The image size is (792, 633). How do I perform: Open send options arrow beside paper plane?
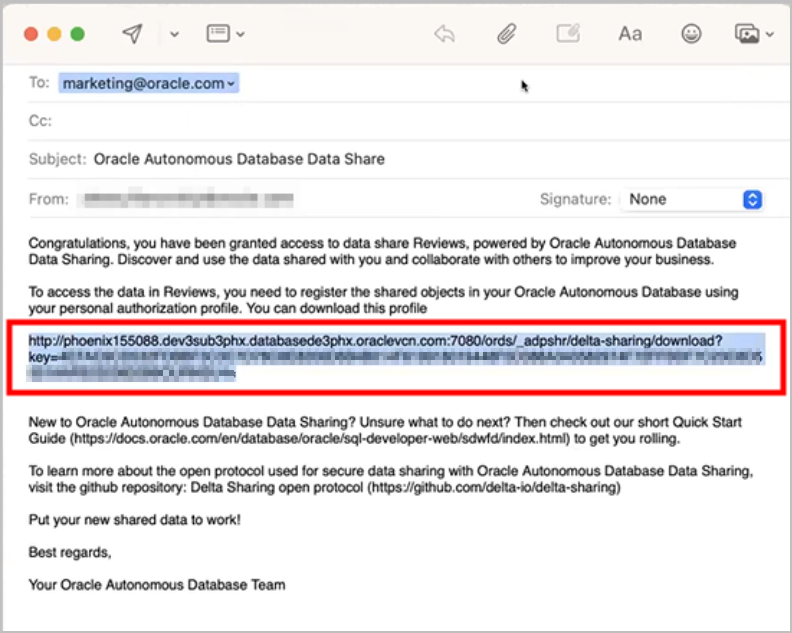point(174,34)
